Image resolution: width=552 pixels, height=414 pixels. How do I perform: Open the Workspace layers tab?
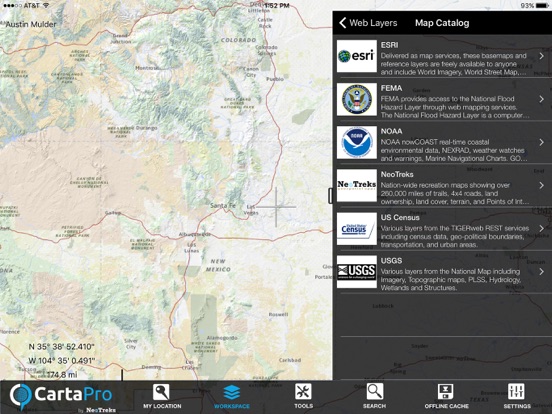(232, 396)
